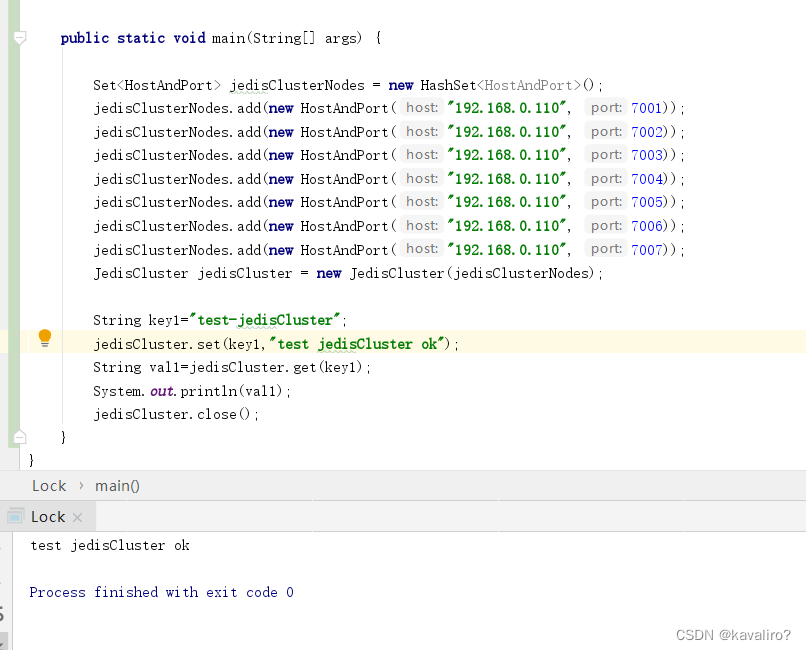Click main() in breadcrumb bar

(x=117, y=486)
